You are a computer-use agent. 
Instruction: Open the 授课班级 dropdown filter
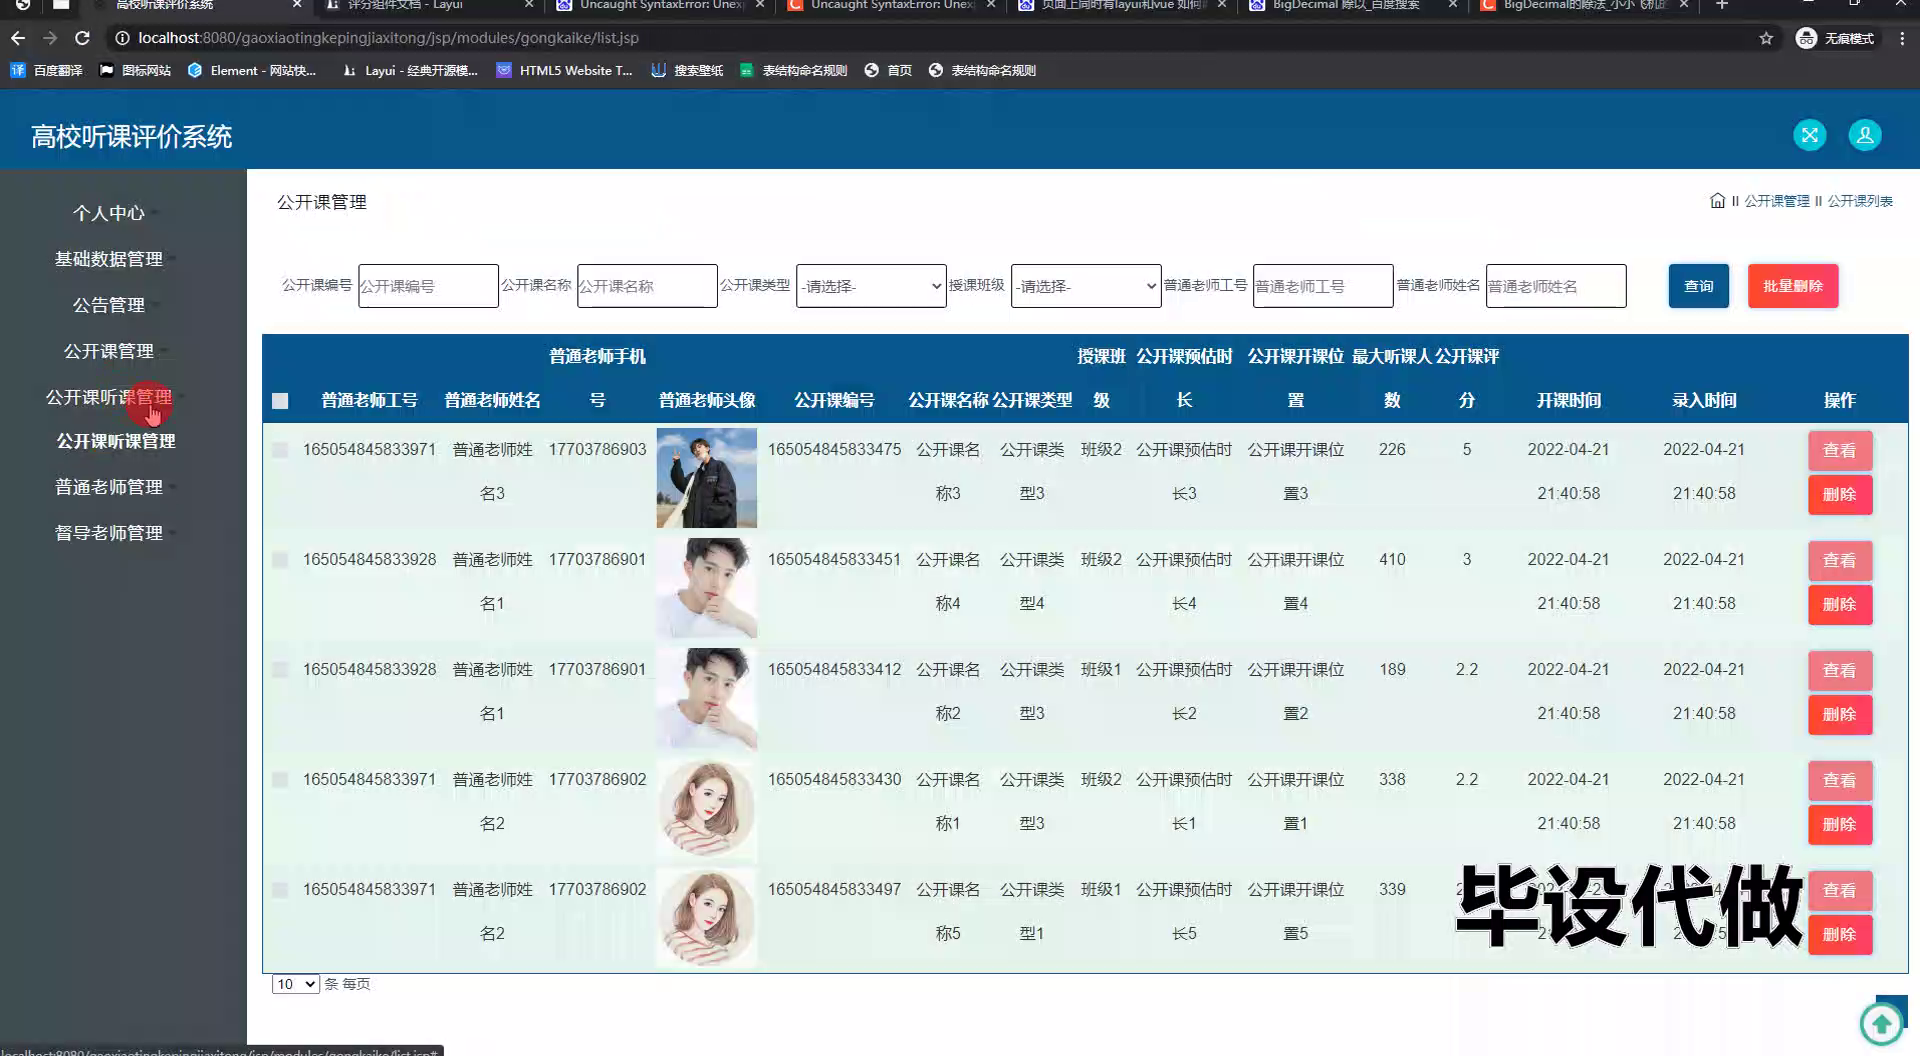tap(1086, 286)
